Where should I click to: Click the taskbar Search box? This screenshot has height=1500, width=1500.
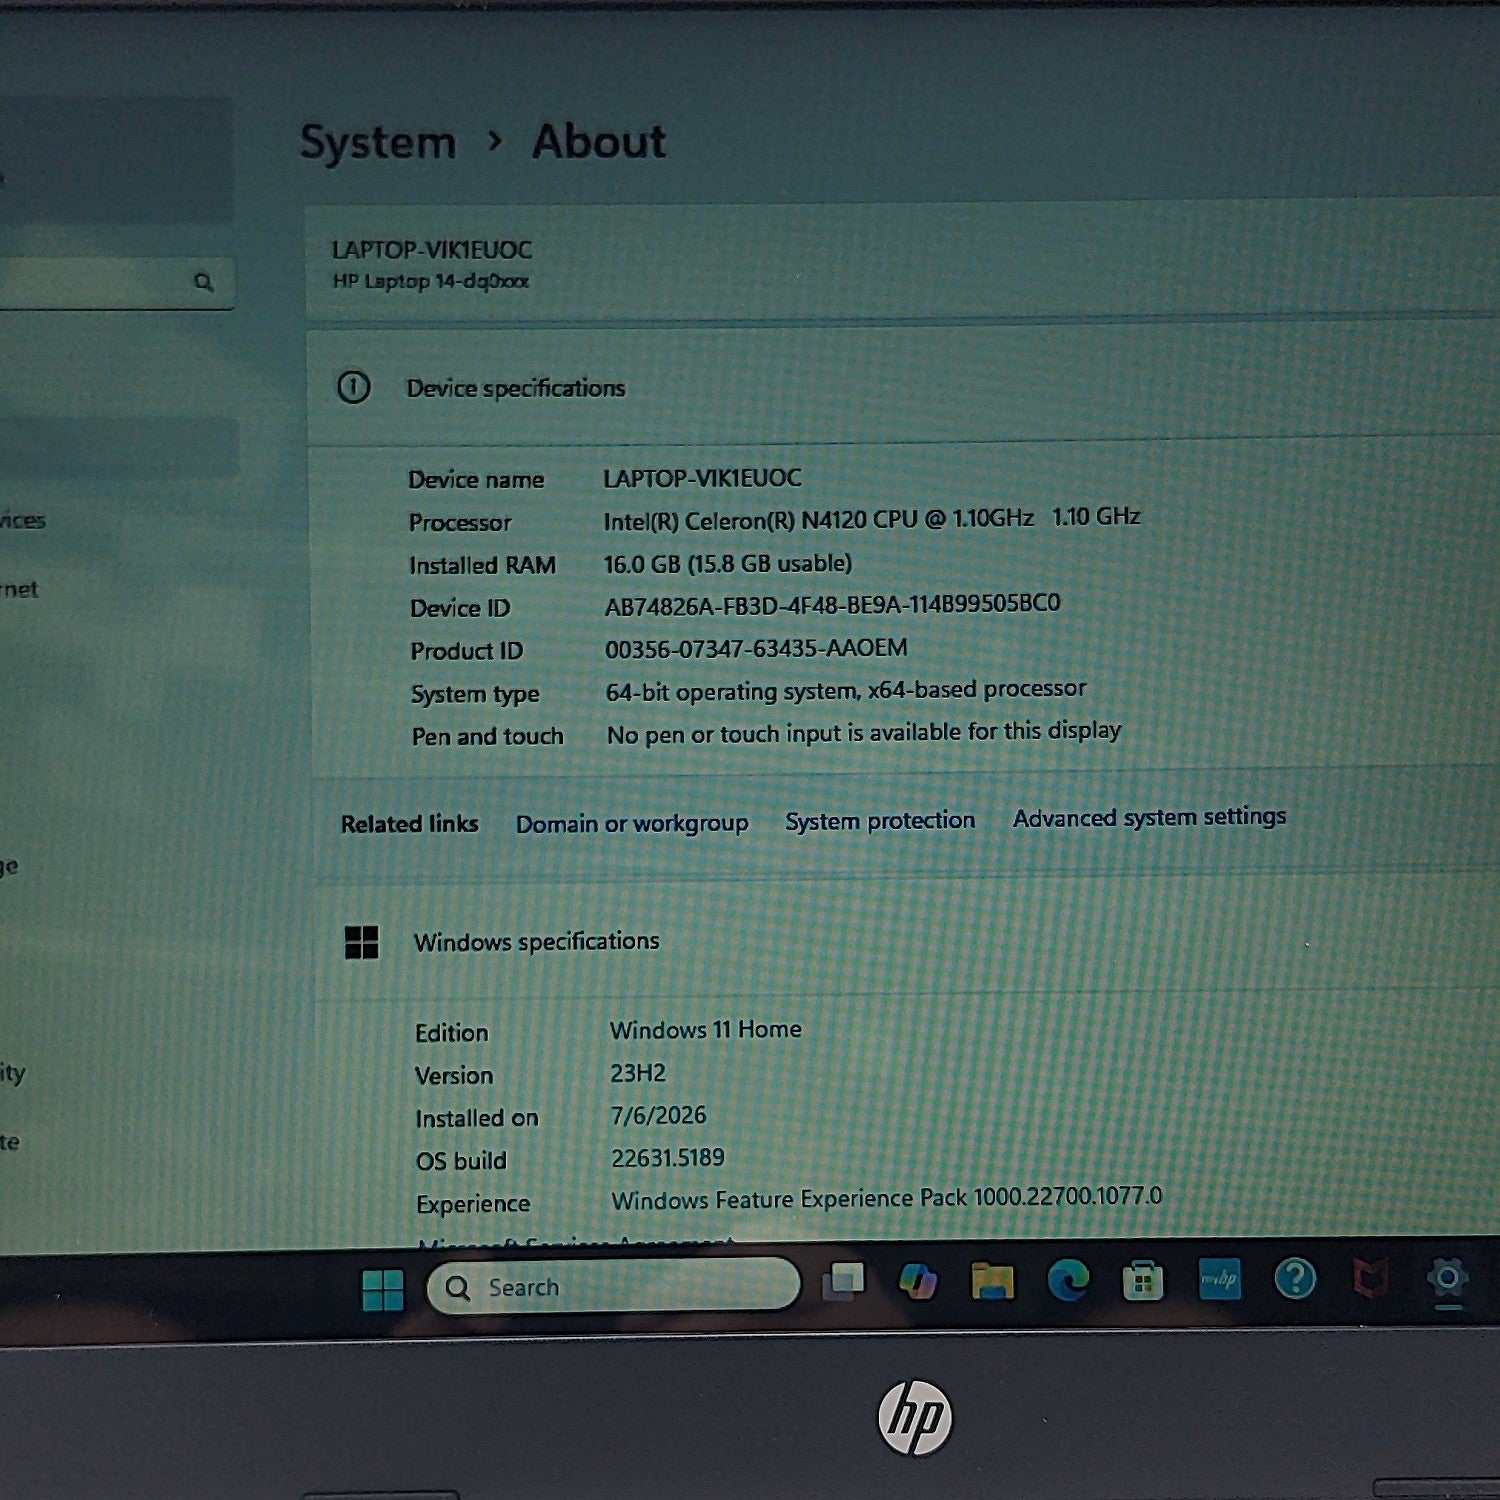pyautogui.click(x=613, y=1287)
